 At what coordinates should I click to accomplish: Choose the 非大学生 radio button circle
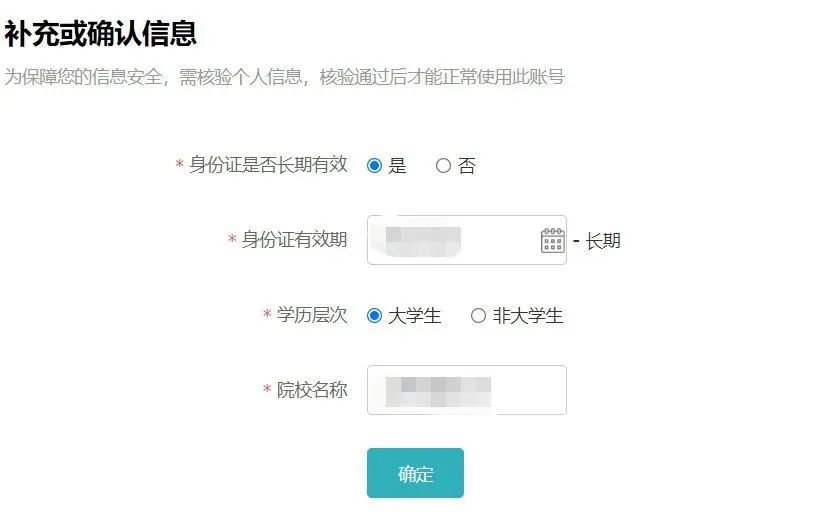478,316
